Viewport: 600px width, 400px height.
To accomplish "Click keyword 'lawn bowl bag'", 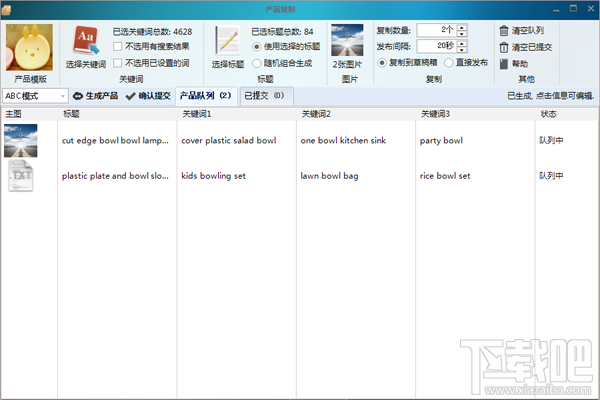I will (x=329, y=176).
